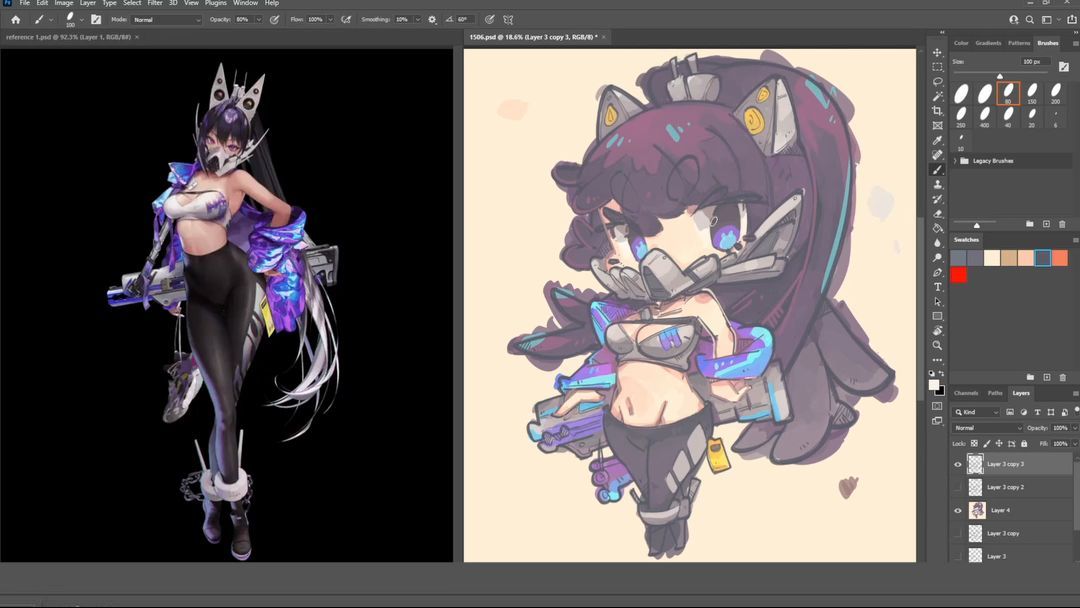Select the Horizontal Type tool

(x=937, y=286)
